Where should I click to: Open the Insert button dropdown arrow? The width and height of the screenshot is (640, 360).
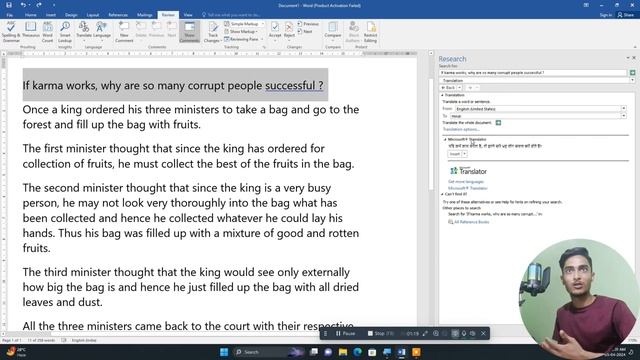(x=464, y=154)
